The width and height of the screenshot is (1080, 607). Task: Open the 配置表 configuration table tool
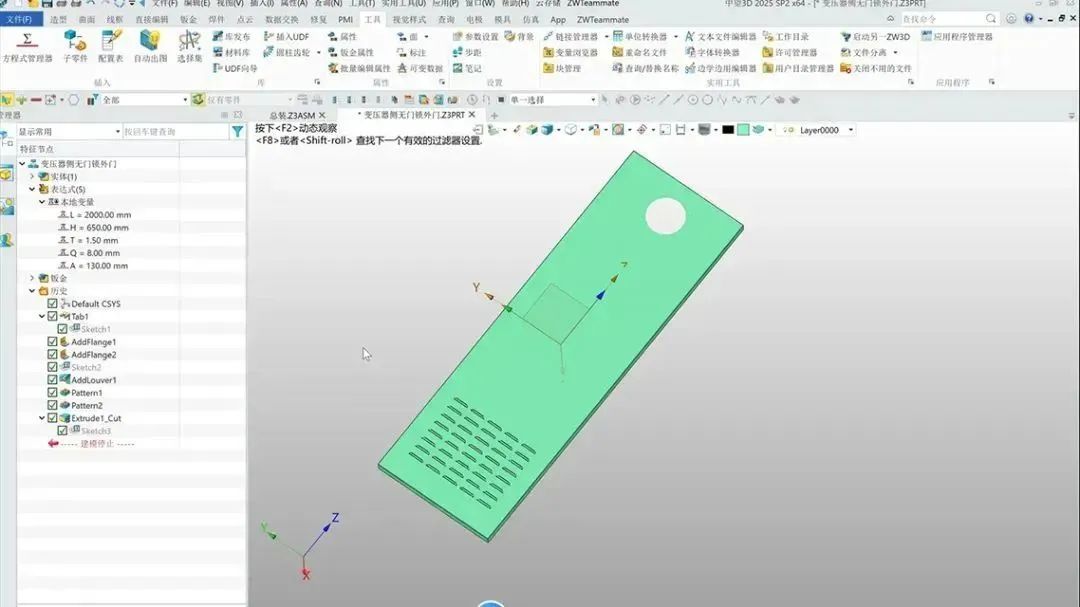(110, 45)
